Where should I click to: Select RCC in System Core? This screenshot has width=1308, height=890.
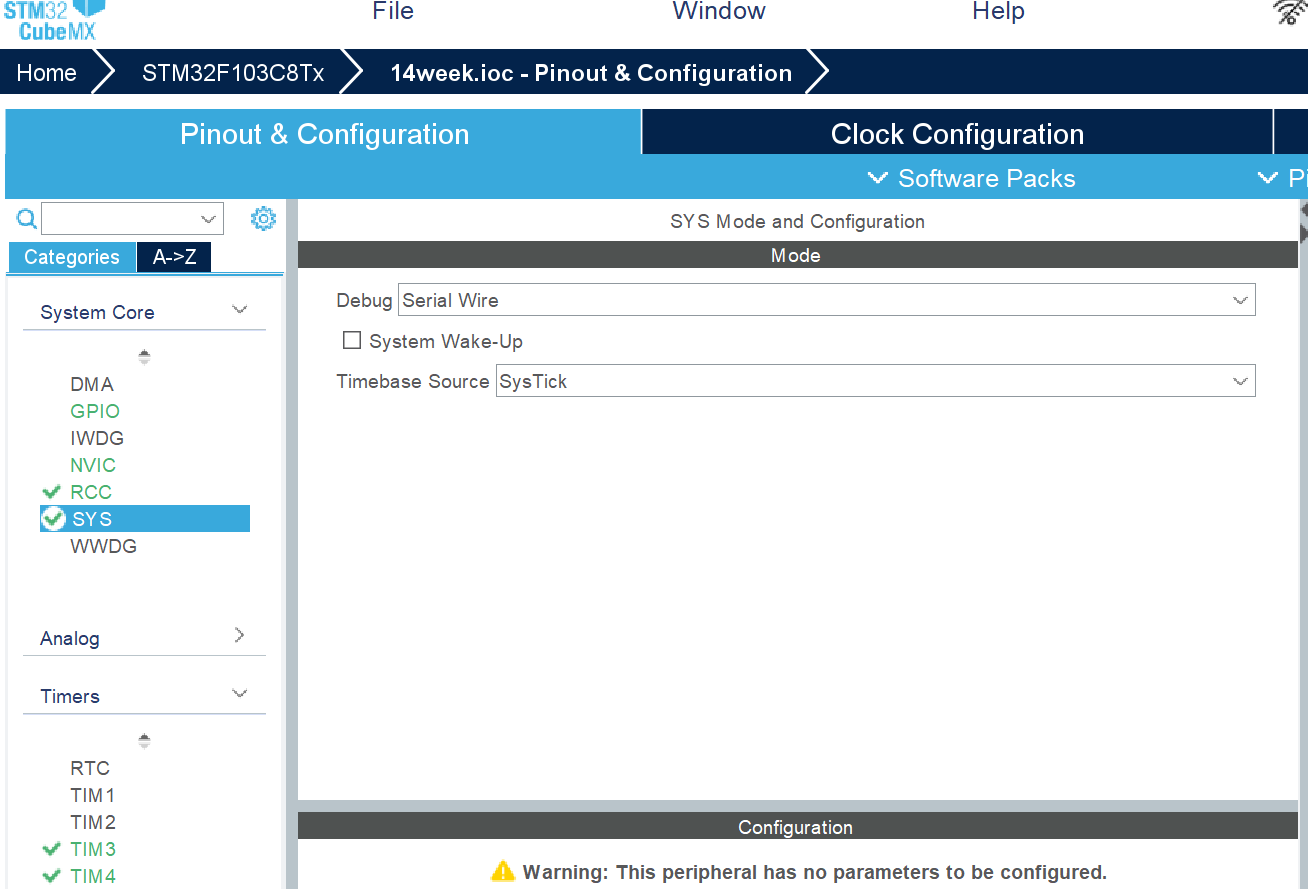[91, 492]
